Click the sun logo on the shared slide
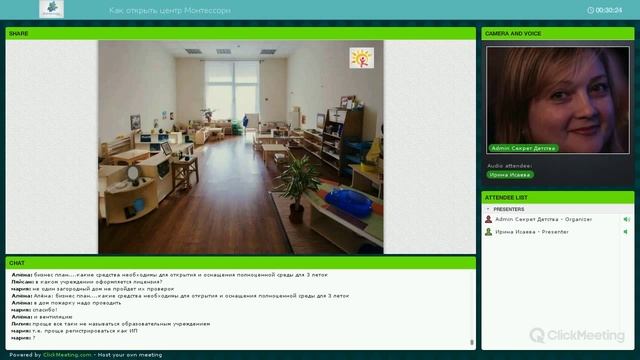Viewport: 640px width, 360px height. (x=361, y=58)
